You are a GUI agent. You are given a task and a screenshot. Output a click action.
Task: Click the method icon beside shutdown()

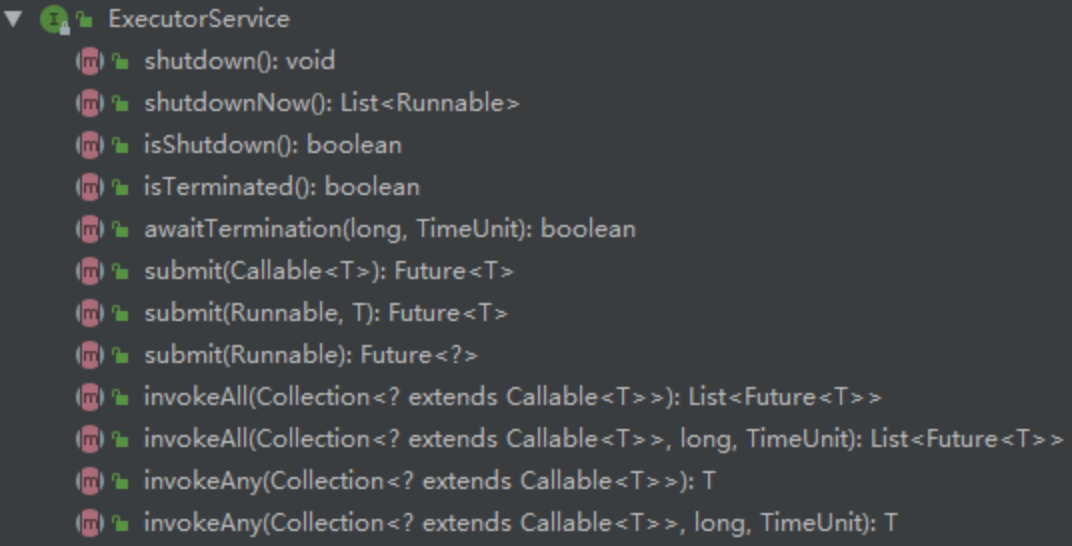90,61
